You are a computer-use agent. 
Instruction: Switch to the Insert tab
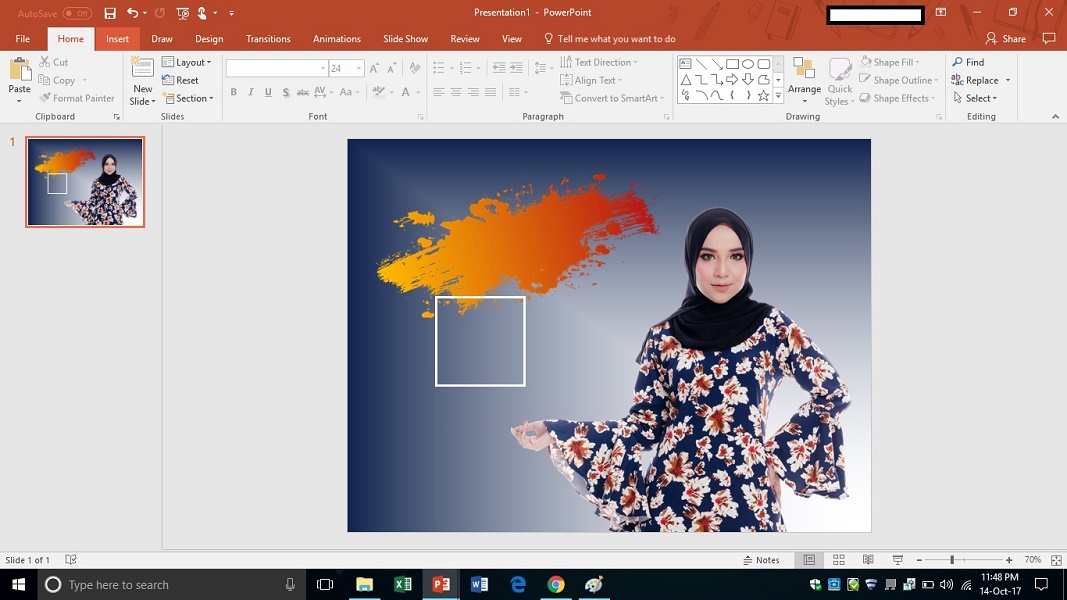[x=117, y=39]
